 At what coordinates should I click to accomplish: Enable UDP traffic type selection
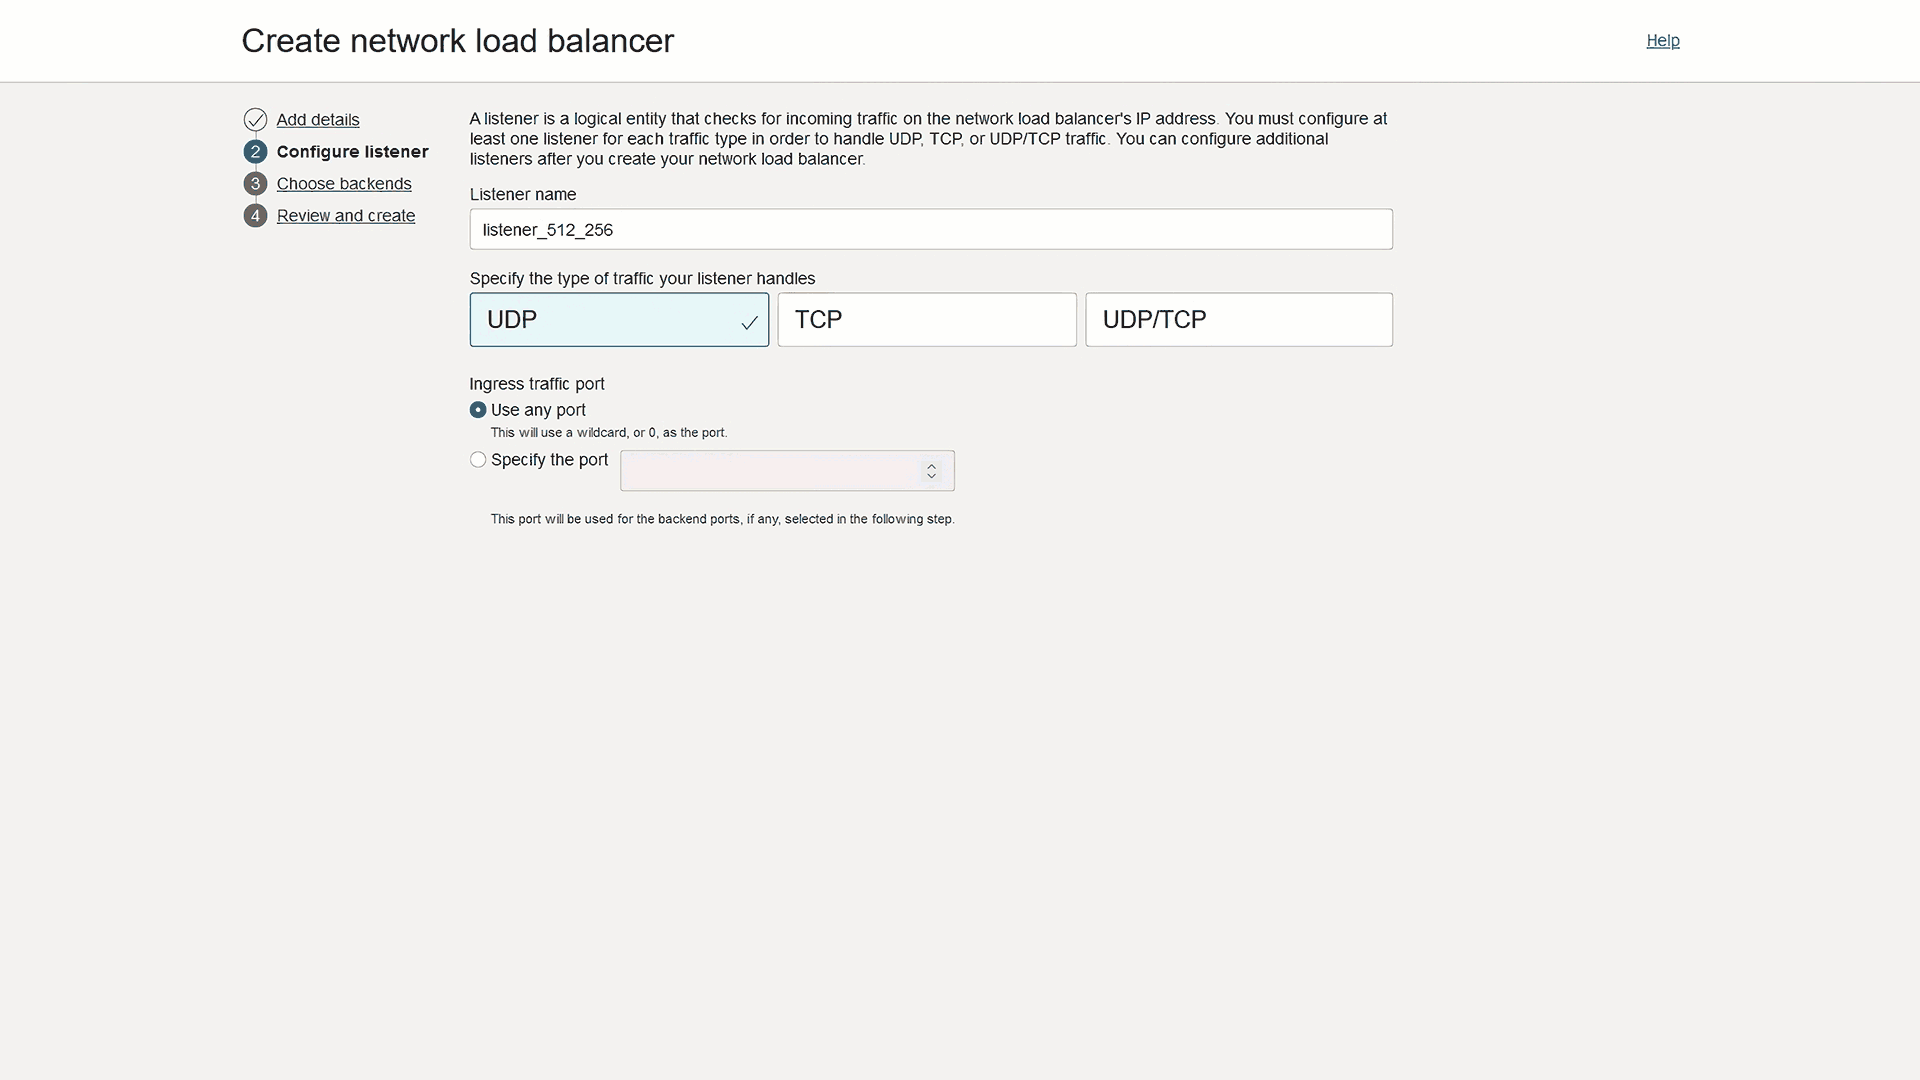620,319
